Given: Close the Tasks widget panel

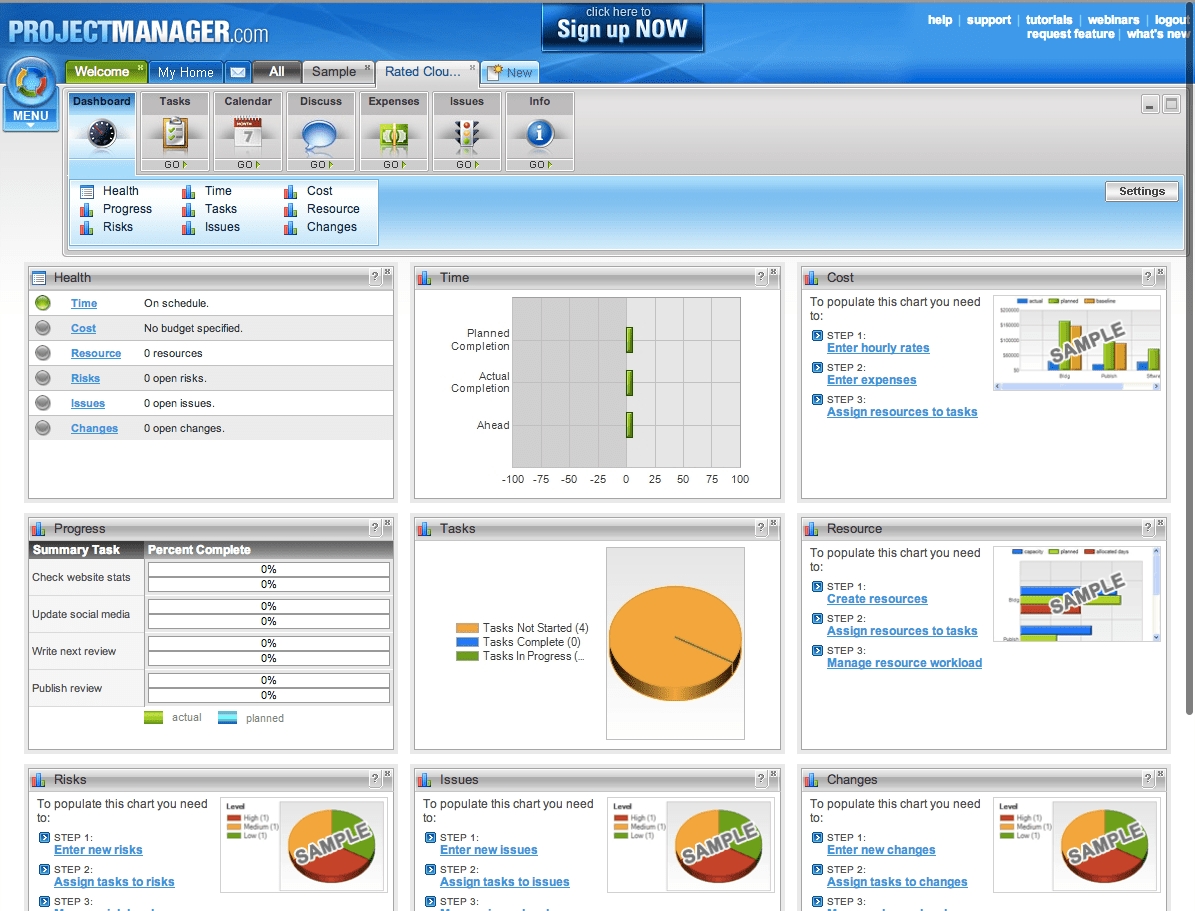Looking at the screenshot, I should [x=774, y=523].
